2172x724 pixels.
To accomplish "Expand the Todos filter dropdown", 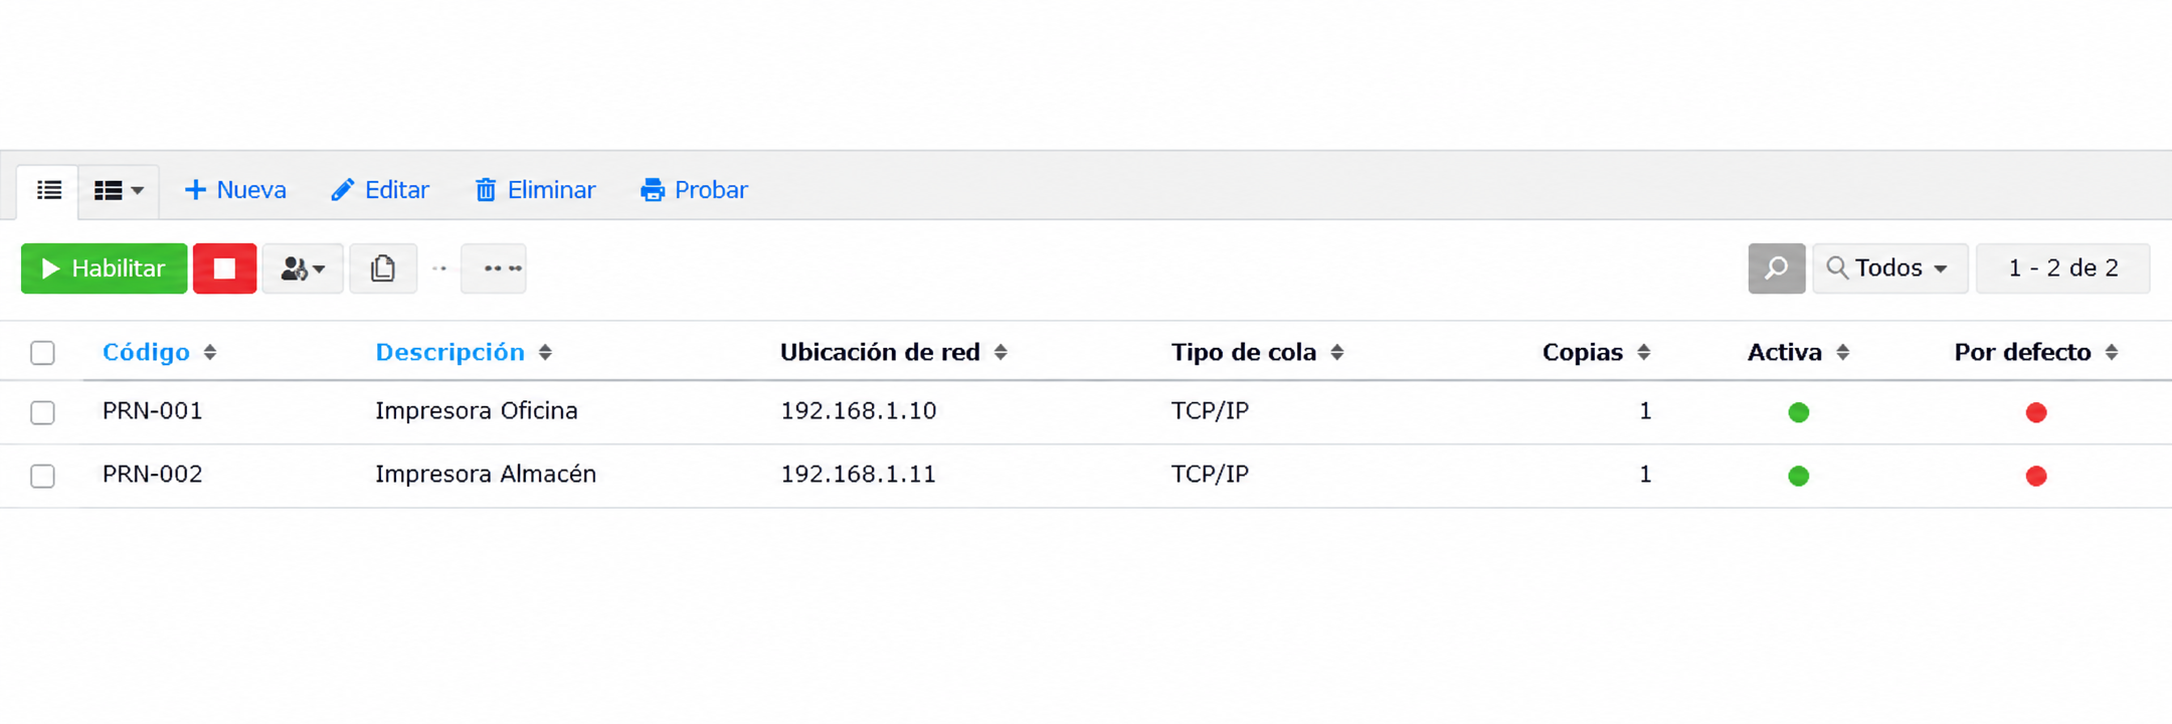I will (x=1890, y=268).
